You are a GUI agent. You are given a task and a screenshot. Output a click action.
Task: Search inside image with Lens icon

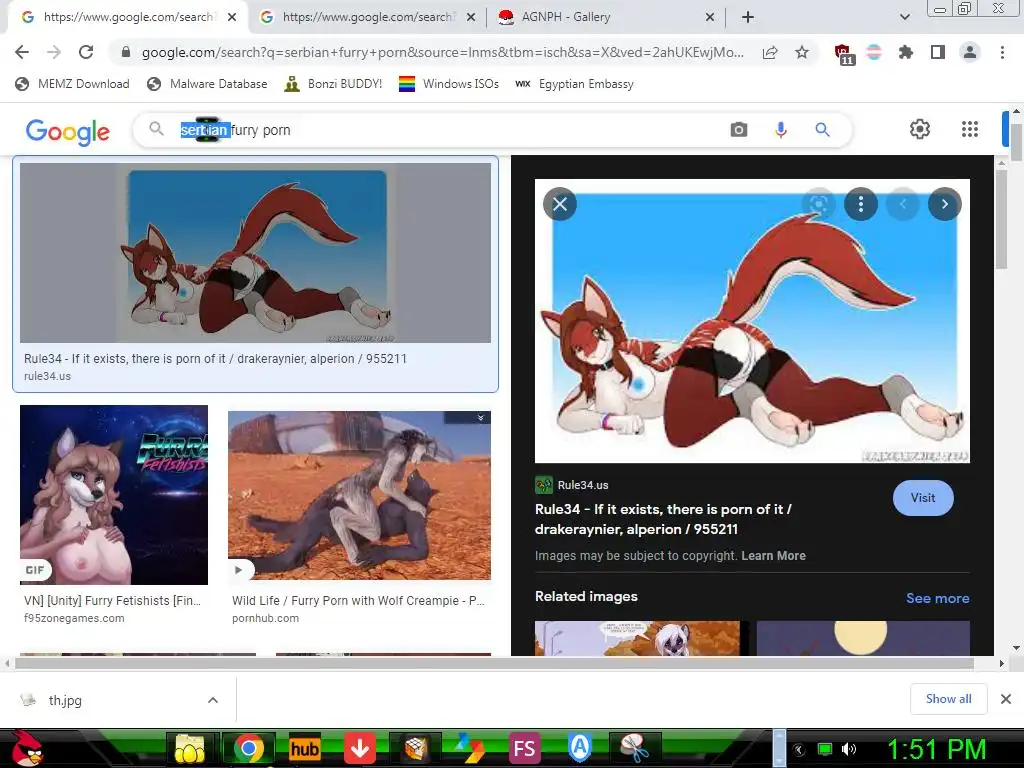(x=818, y=204)
